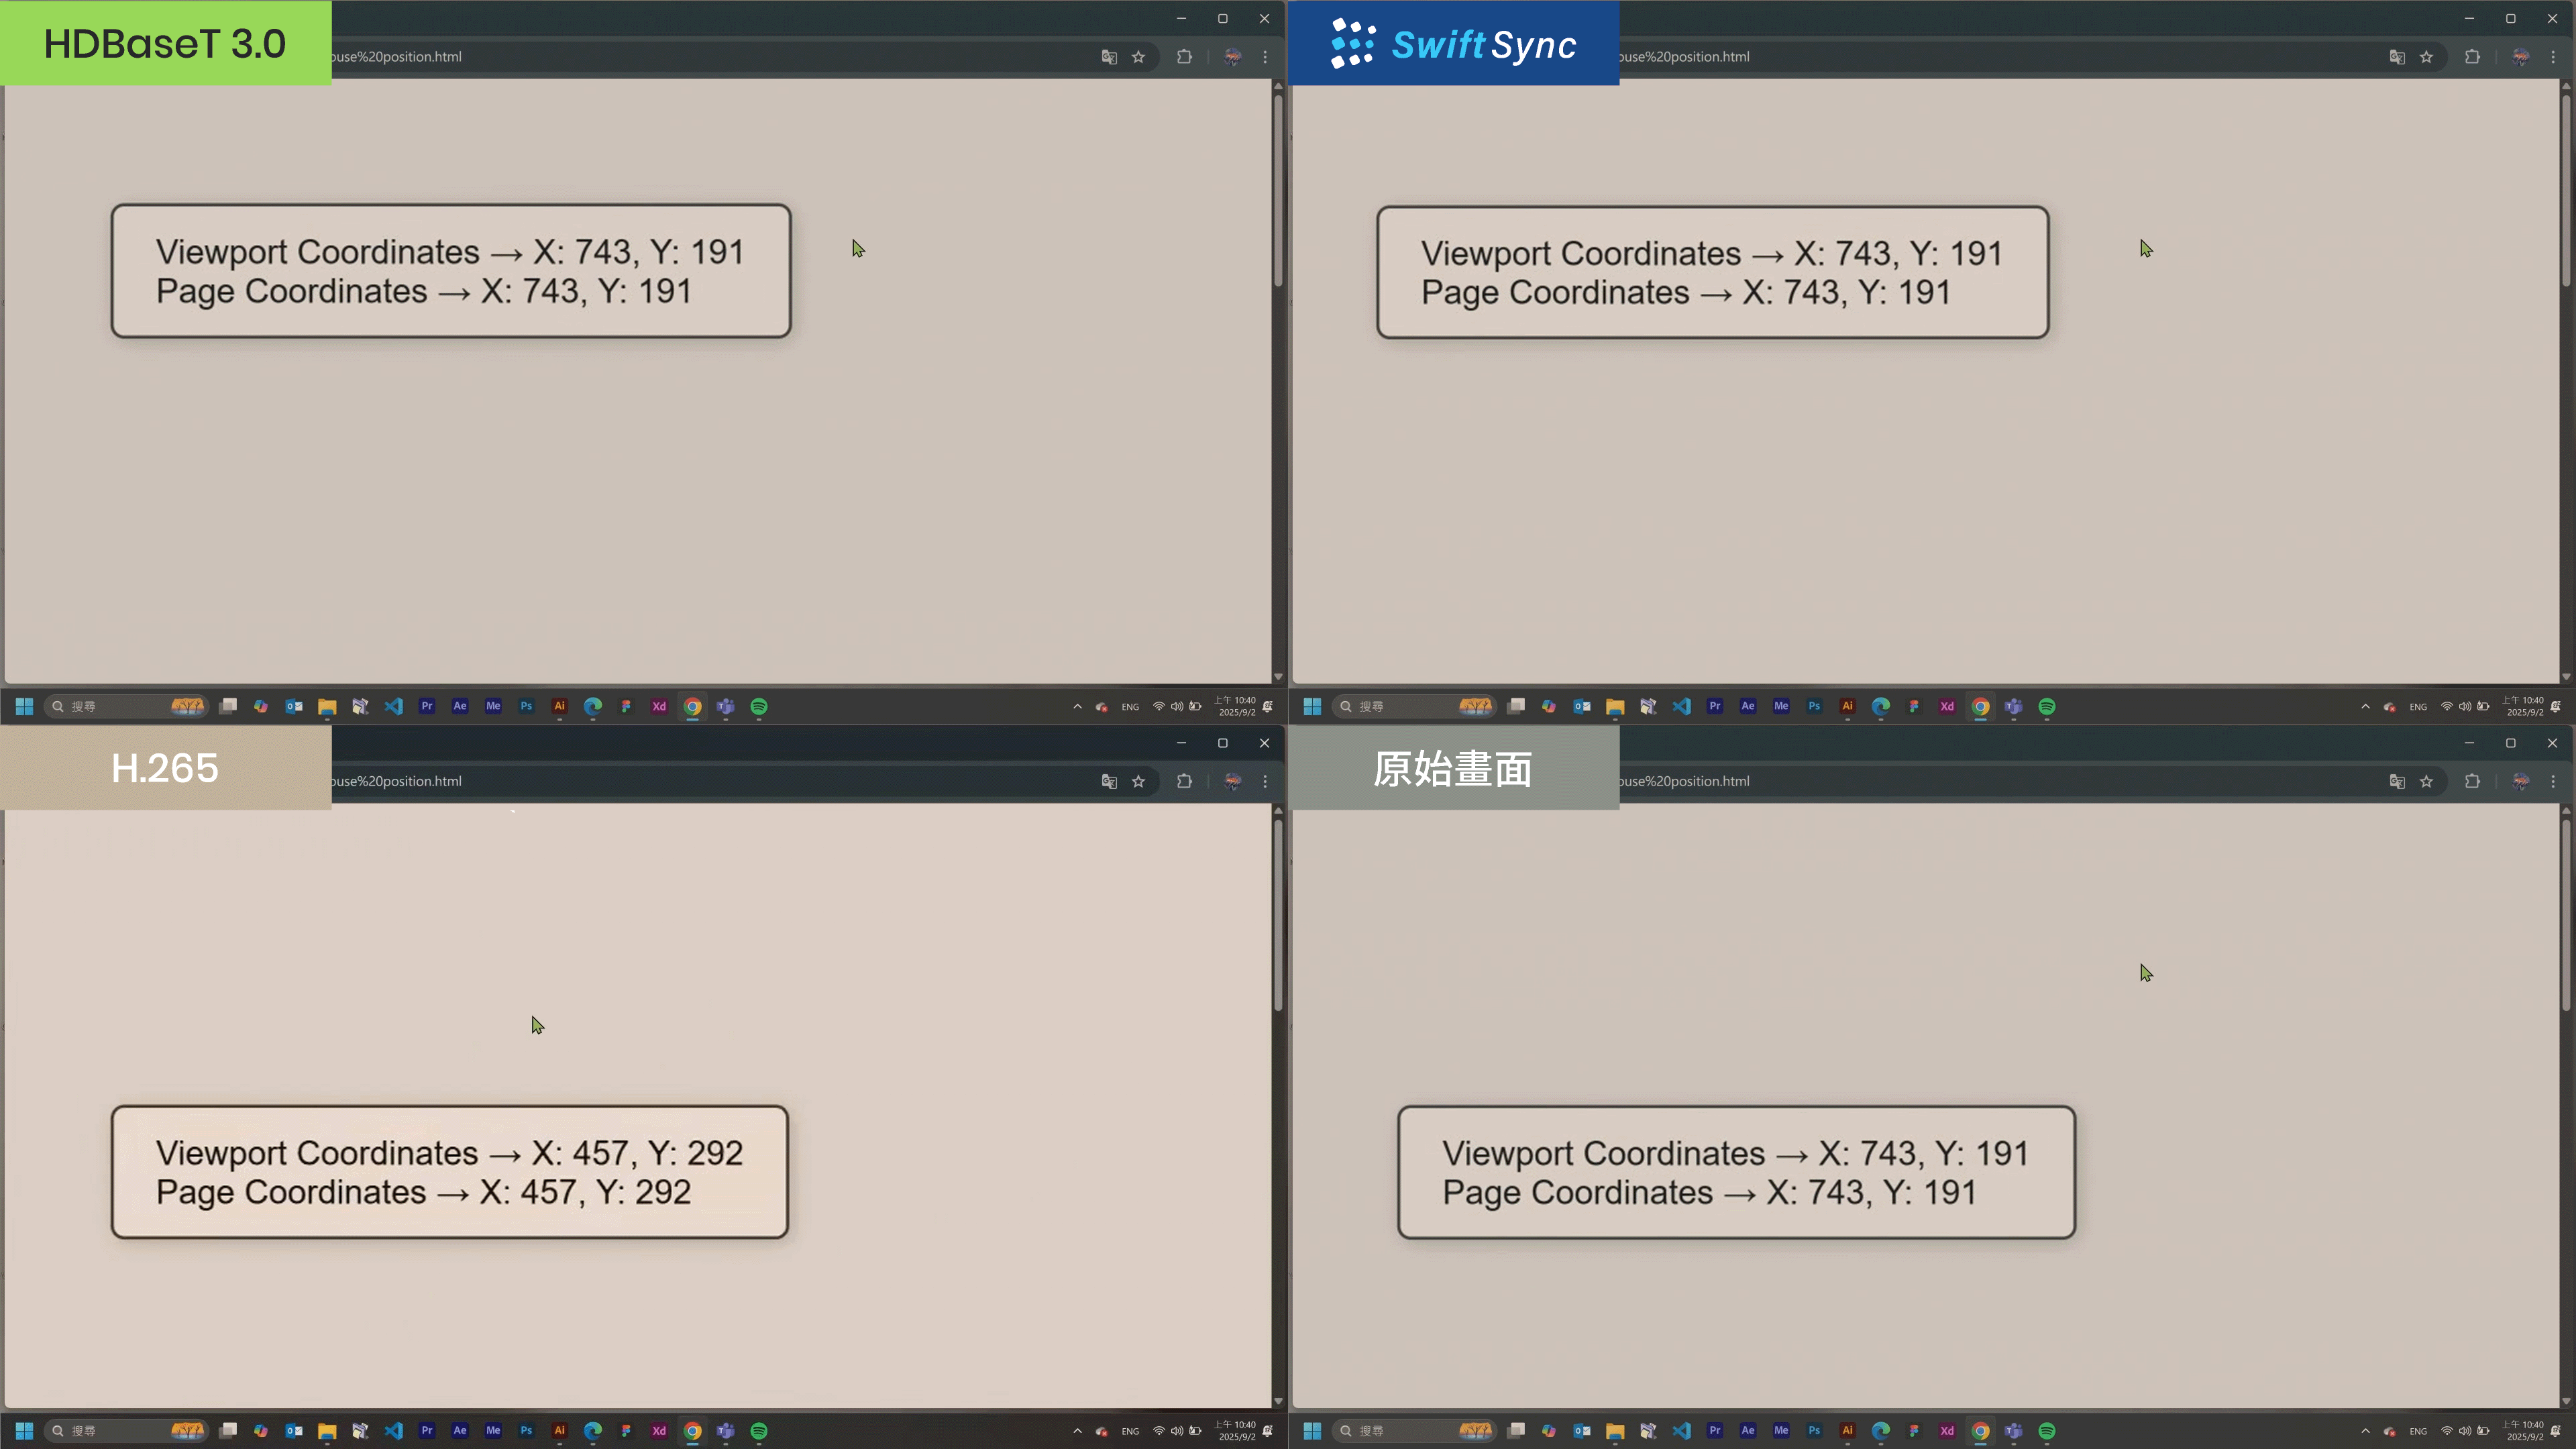Toggle Task View in the H.265 panel taskbar
The image size is (2576, 1449).
pyautogui.click(x=228, y=1431)
